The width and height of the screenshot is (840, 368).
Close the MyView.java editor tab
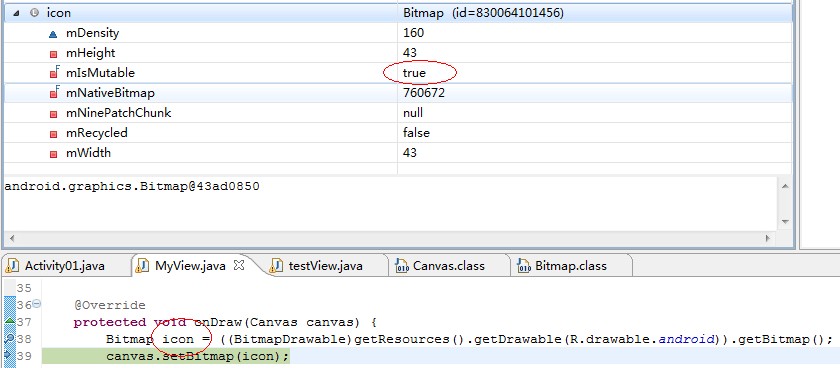pyautogui.click(x=239, y=265)
